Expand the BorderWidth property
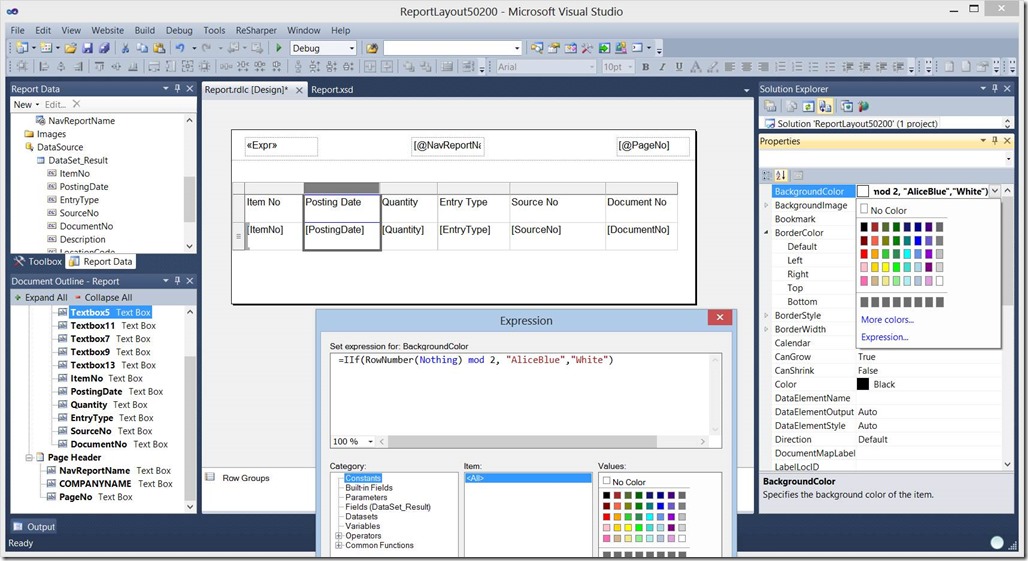Screen dimensions: 1028x561 (x=766, y=329)
